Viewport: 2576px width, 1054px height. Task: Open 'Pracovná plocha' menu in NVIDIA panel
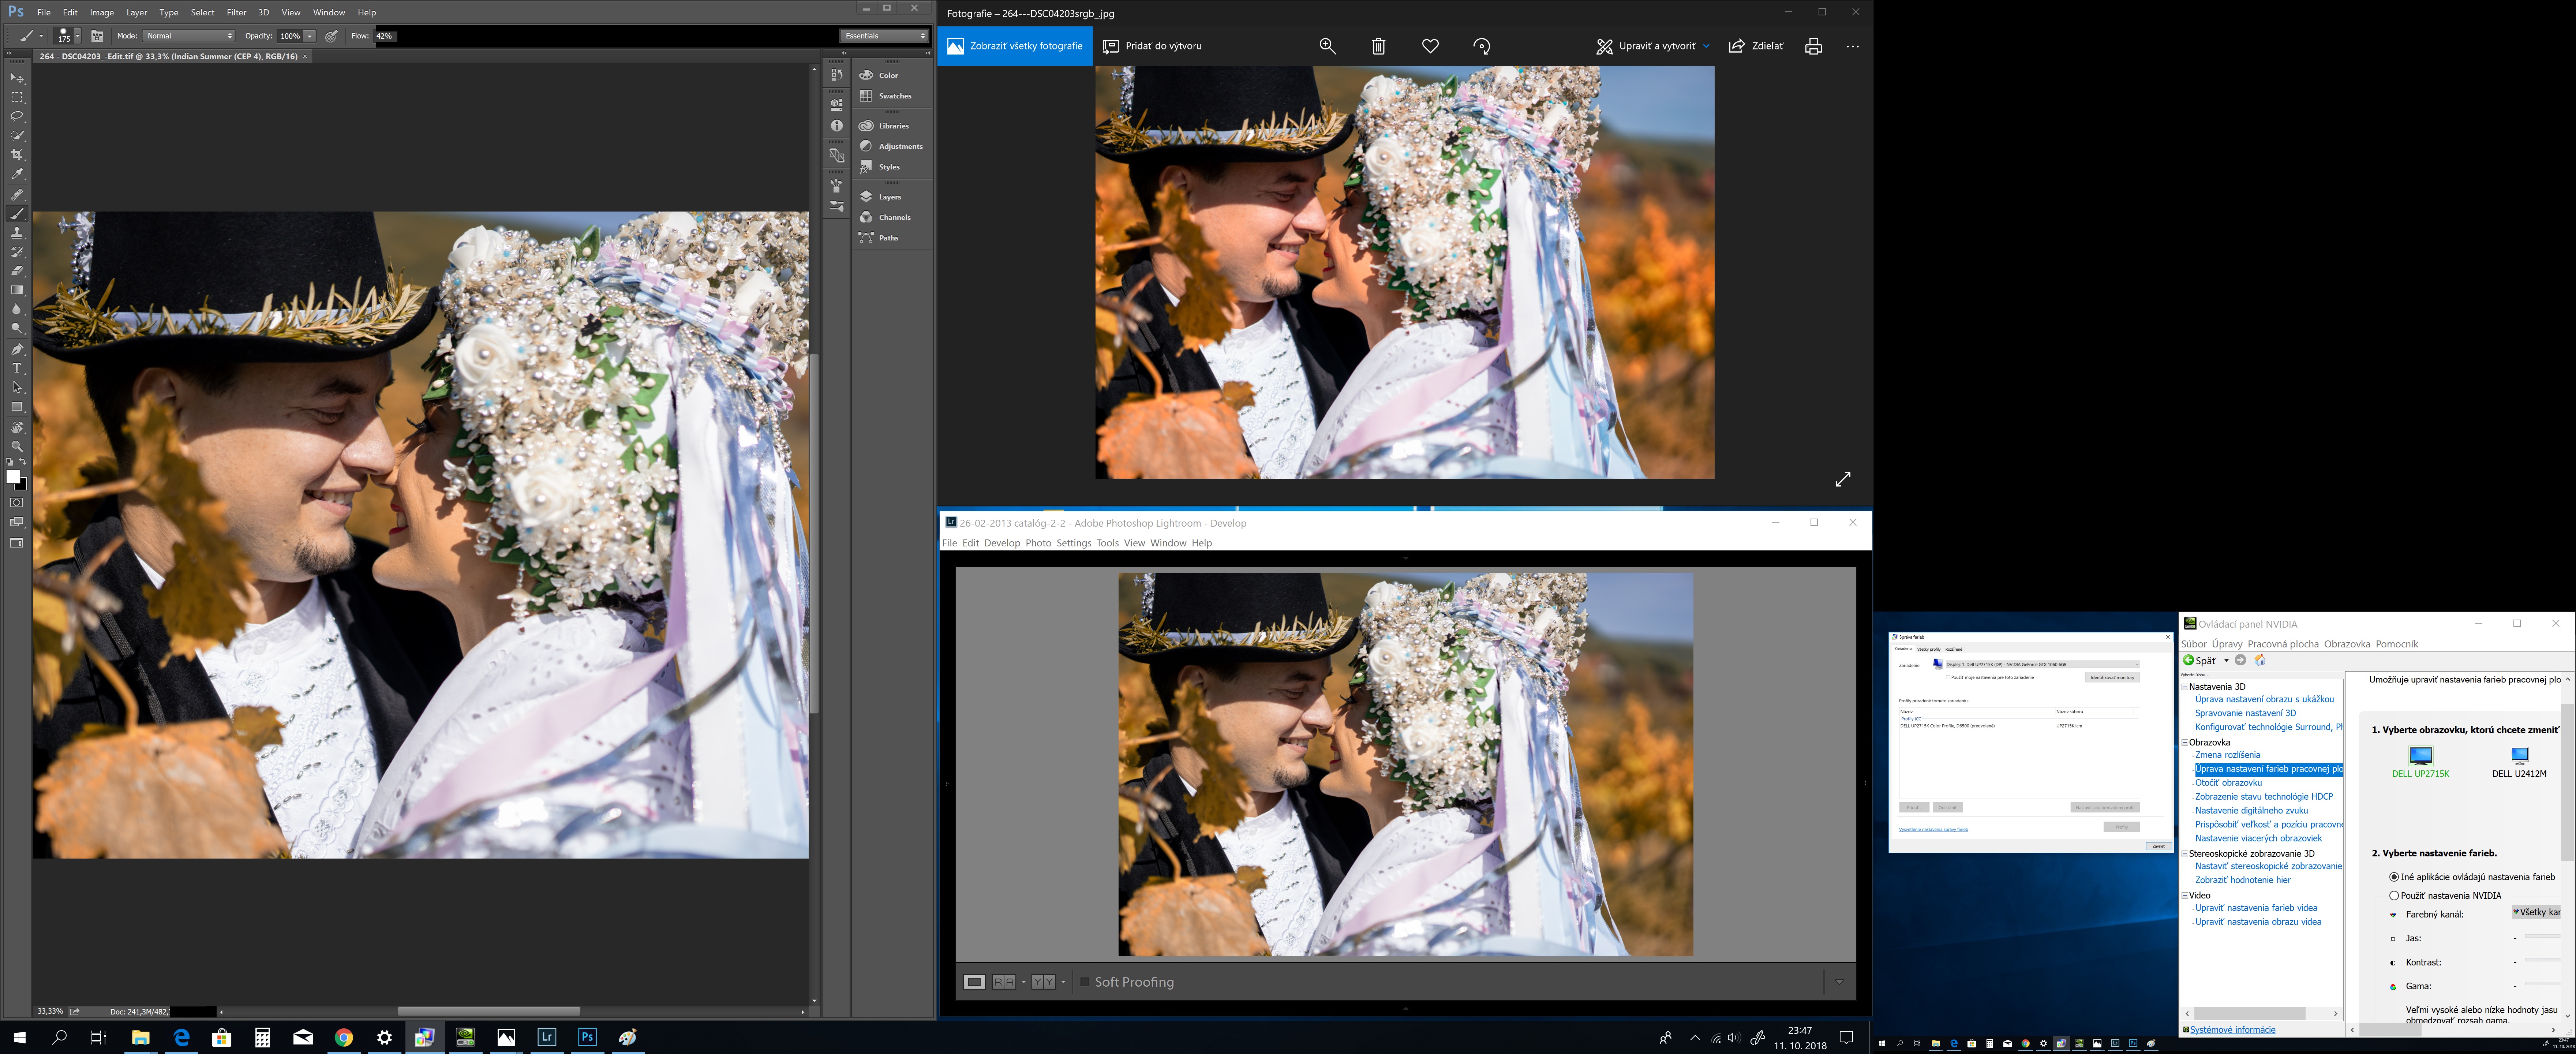(x=2283, y=644)
